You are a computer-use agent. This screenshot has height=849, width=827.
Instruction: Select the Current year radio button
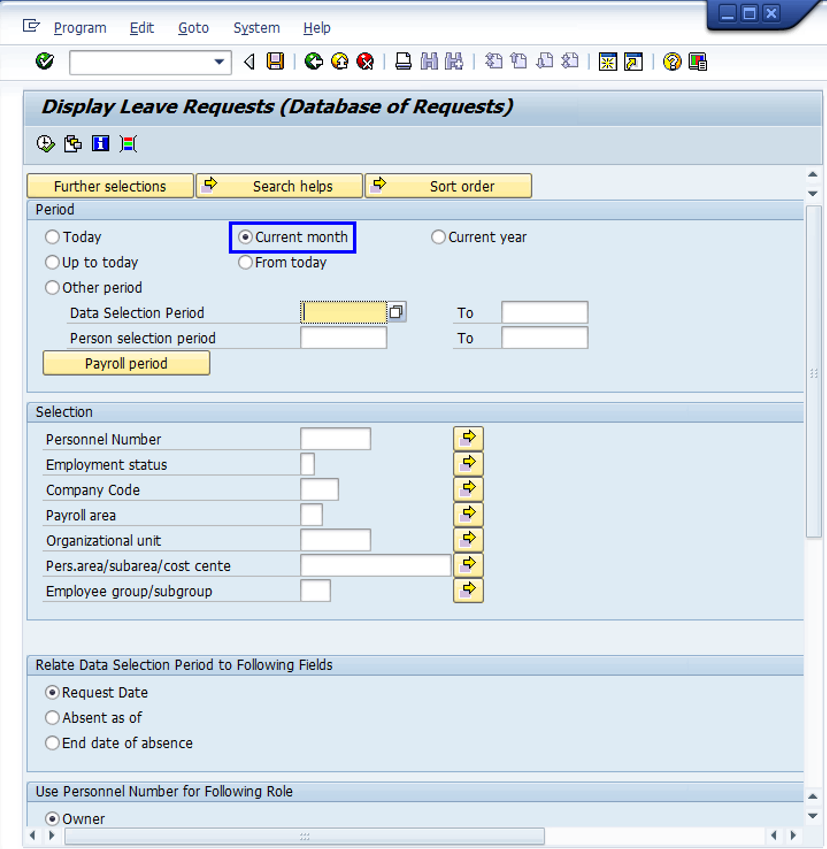[x=438, y=237]
